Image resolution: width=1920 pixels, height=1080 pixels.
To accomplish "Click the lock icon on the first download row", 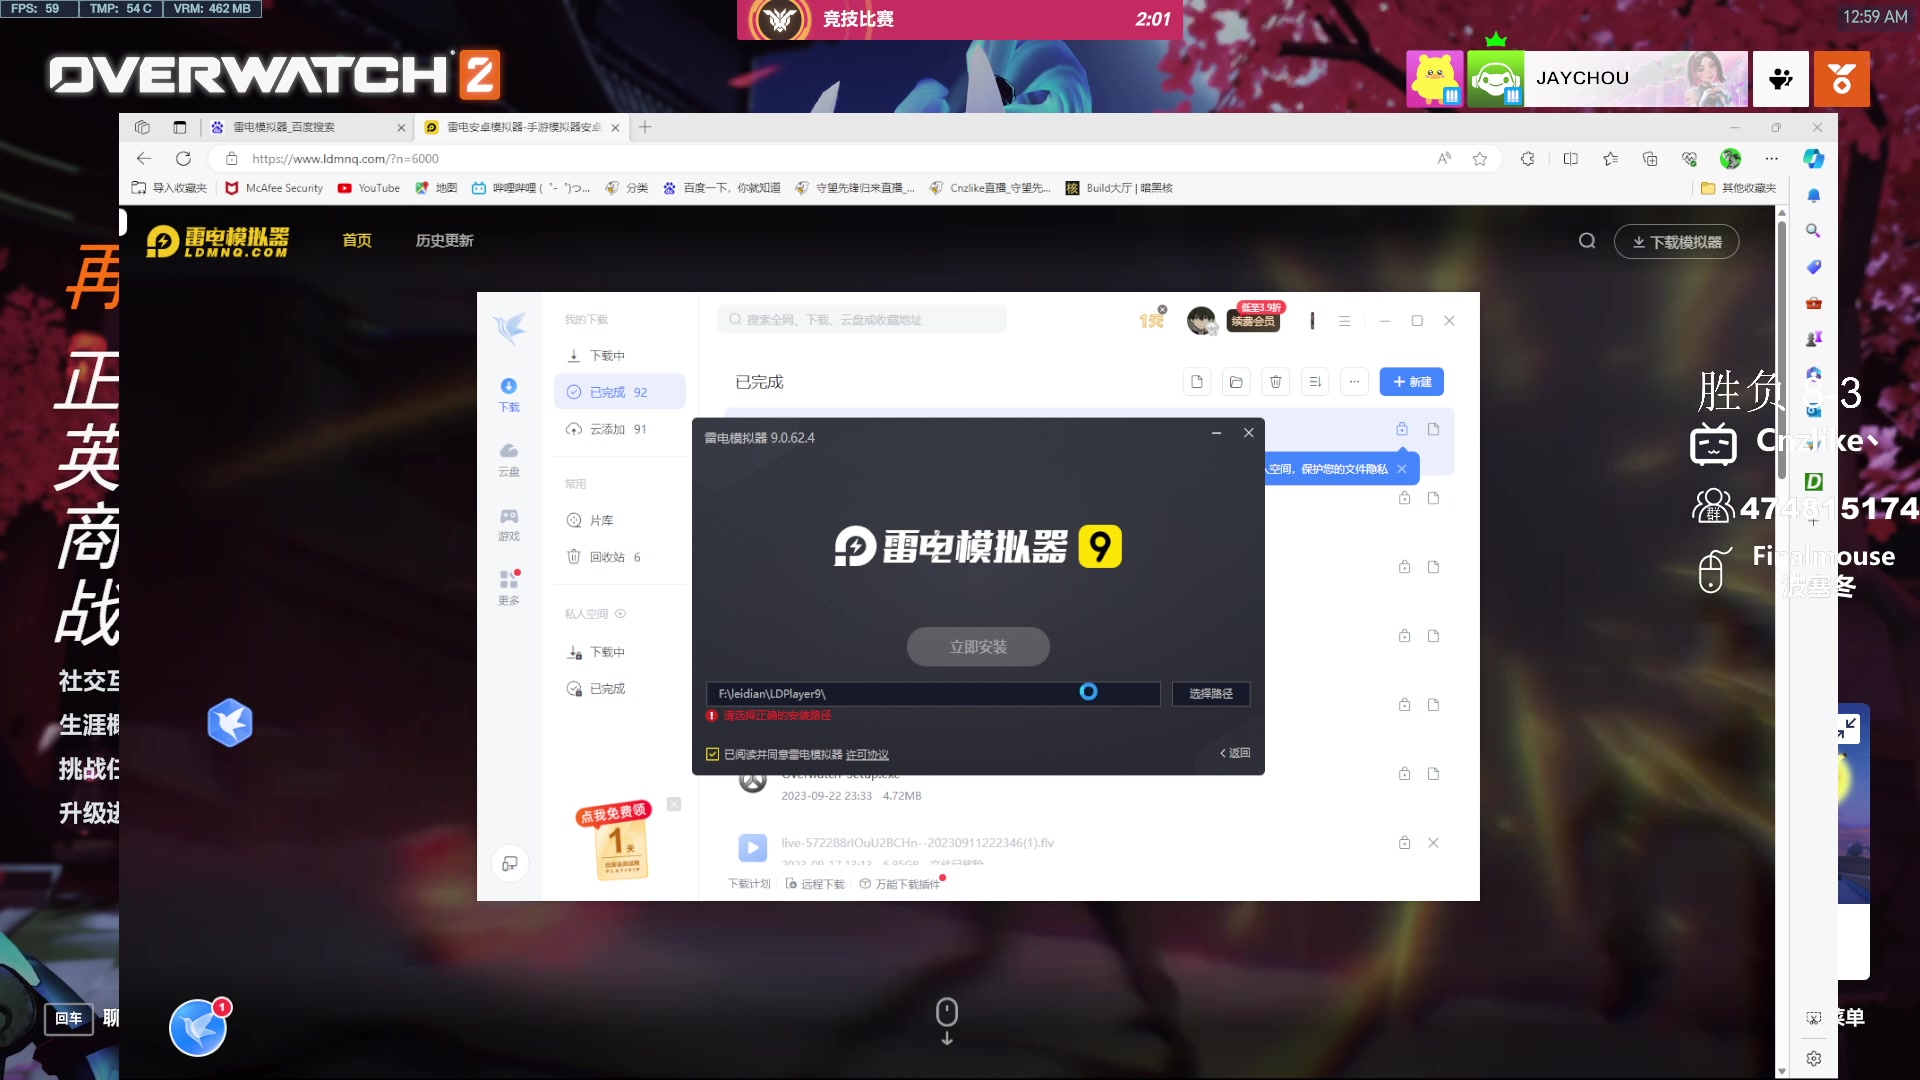I will pyautogui.click(x=1402, y=429).
